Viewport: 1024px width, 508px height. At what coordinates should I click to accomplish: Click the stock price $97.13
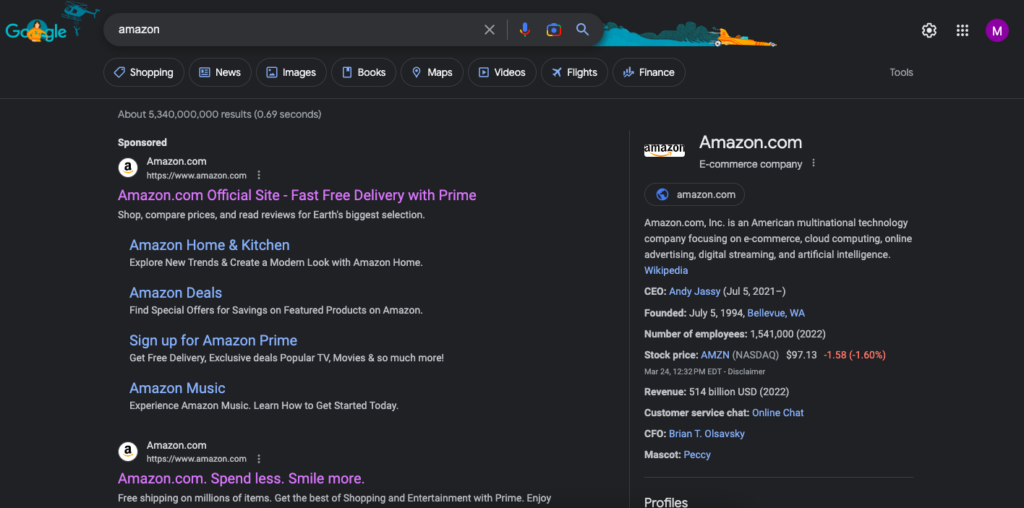click(x=801, y=355)
